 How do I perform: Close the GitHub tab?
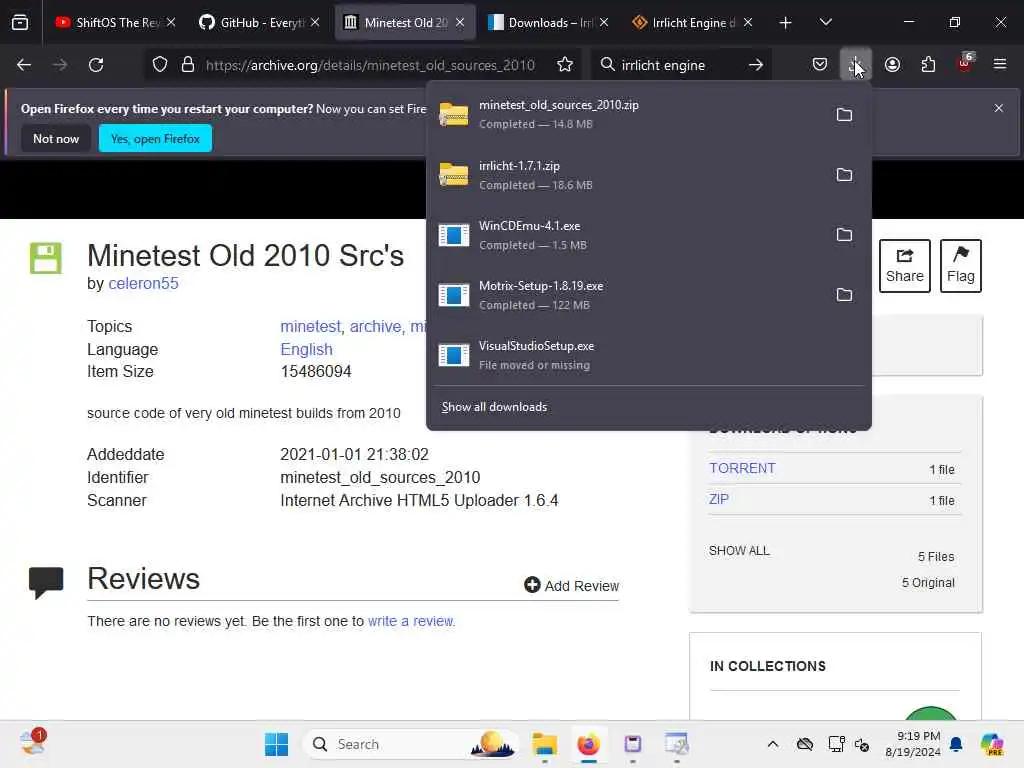point(315,23)
